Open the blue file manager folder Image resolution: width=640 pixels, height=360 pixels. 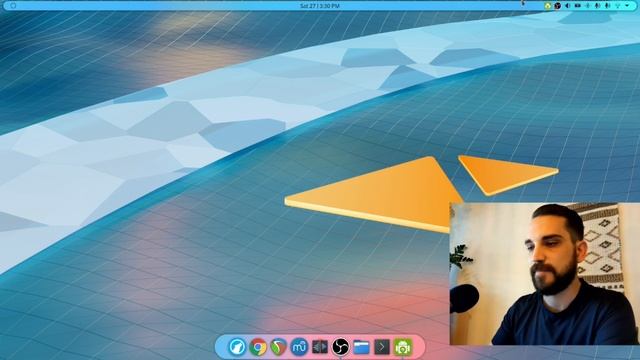click(x=361, y=347)
